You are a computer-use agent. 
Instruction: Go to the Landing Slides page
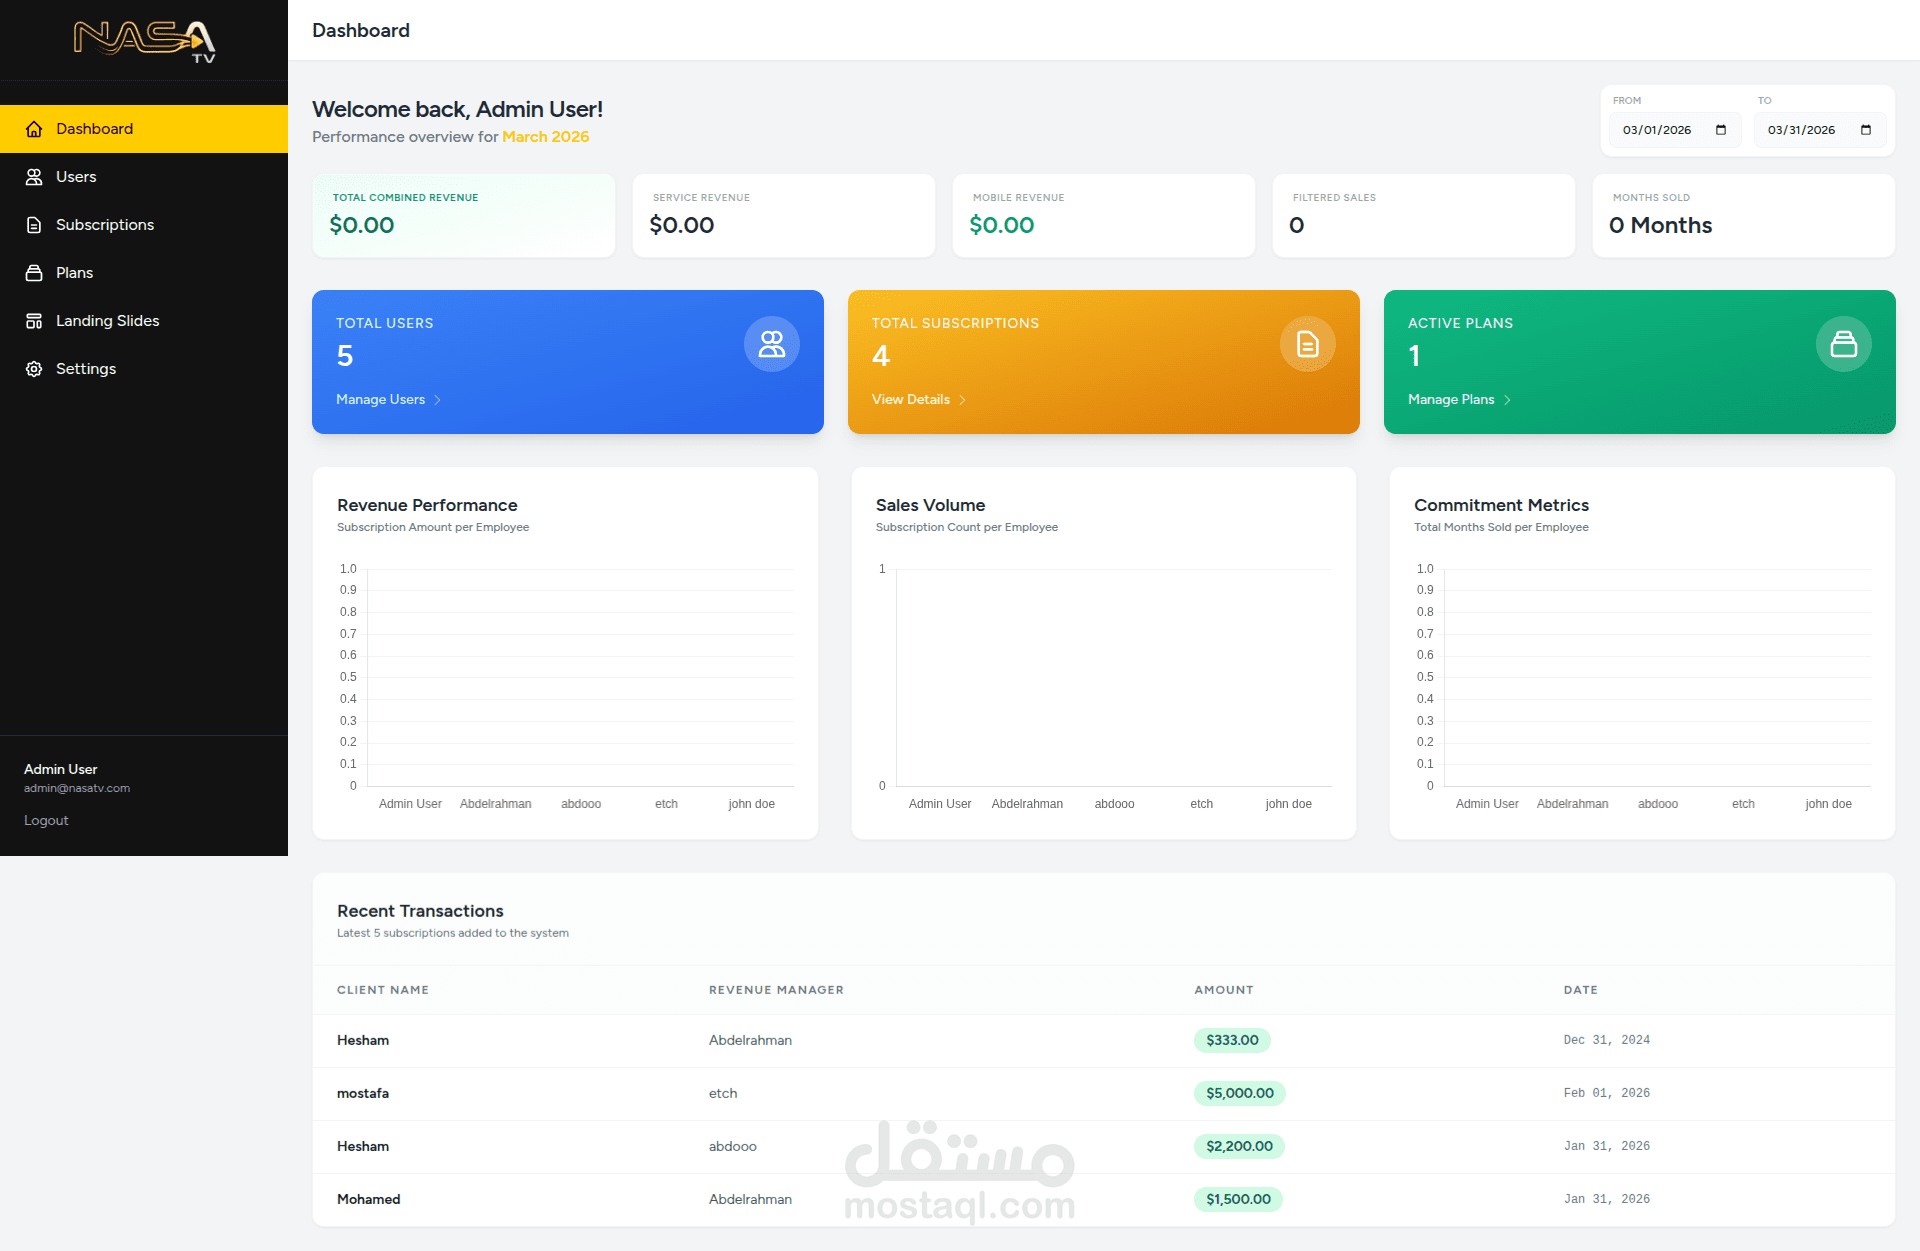click(107, 321)
